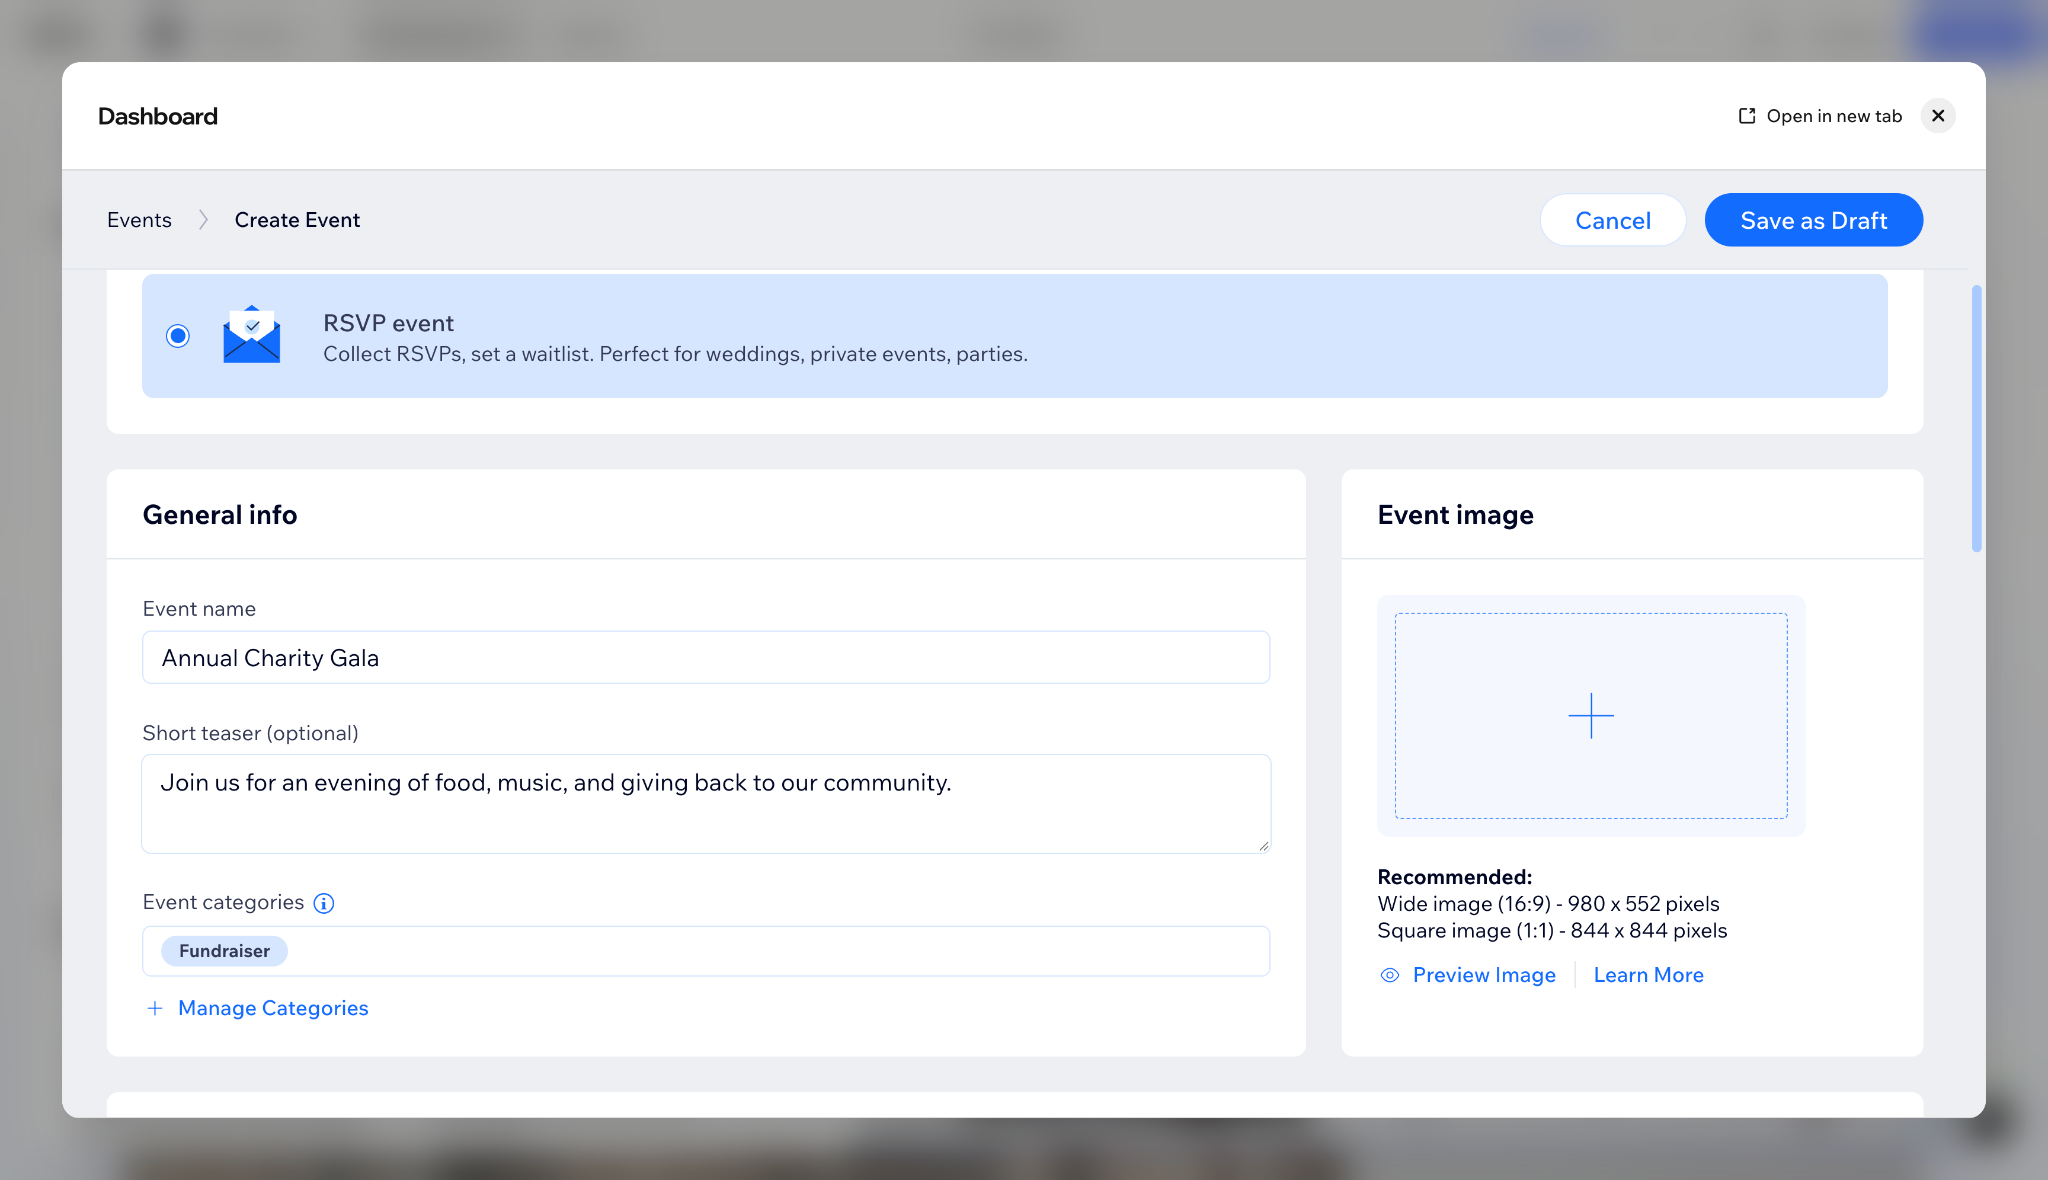Click the event image upload area
This screenshot has width=2048, height=1180.
click(1591, 716)
